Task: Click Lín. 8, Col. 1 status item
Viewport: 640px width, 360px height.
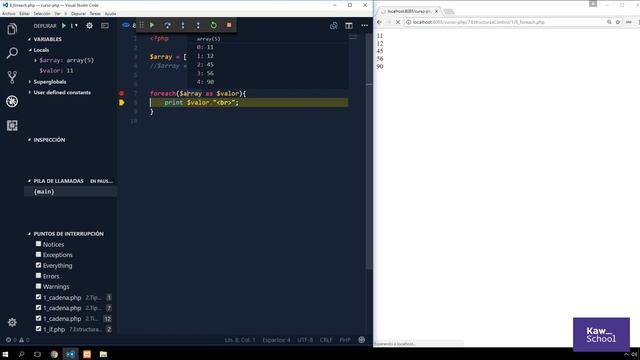Action: point(240,340)
